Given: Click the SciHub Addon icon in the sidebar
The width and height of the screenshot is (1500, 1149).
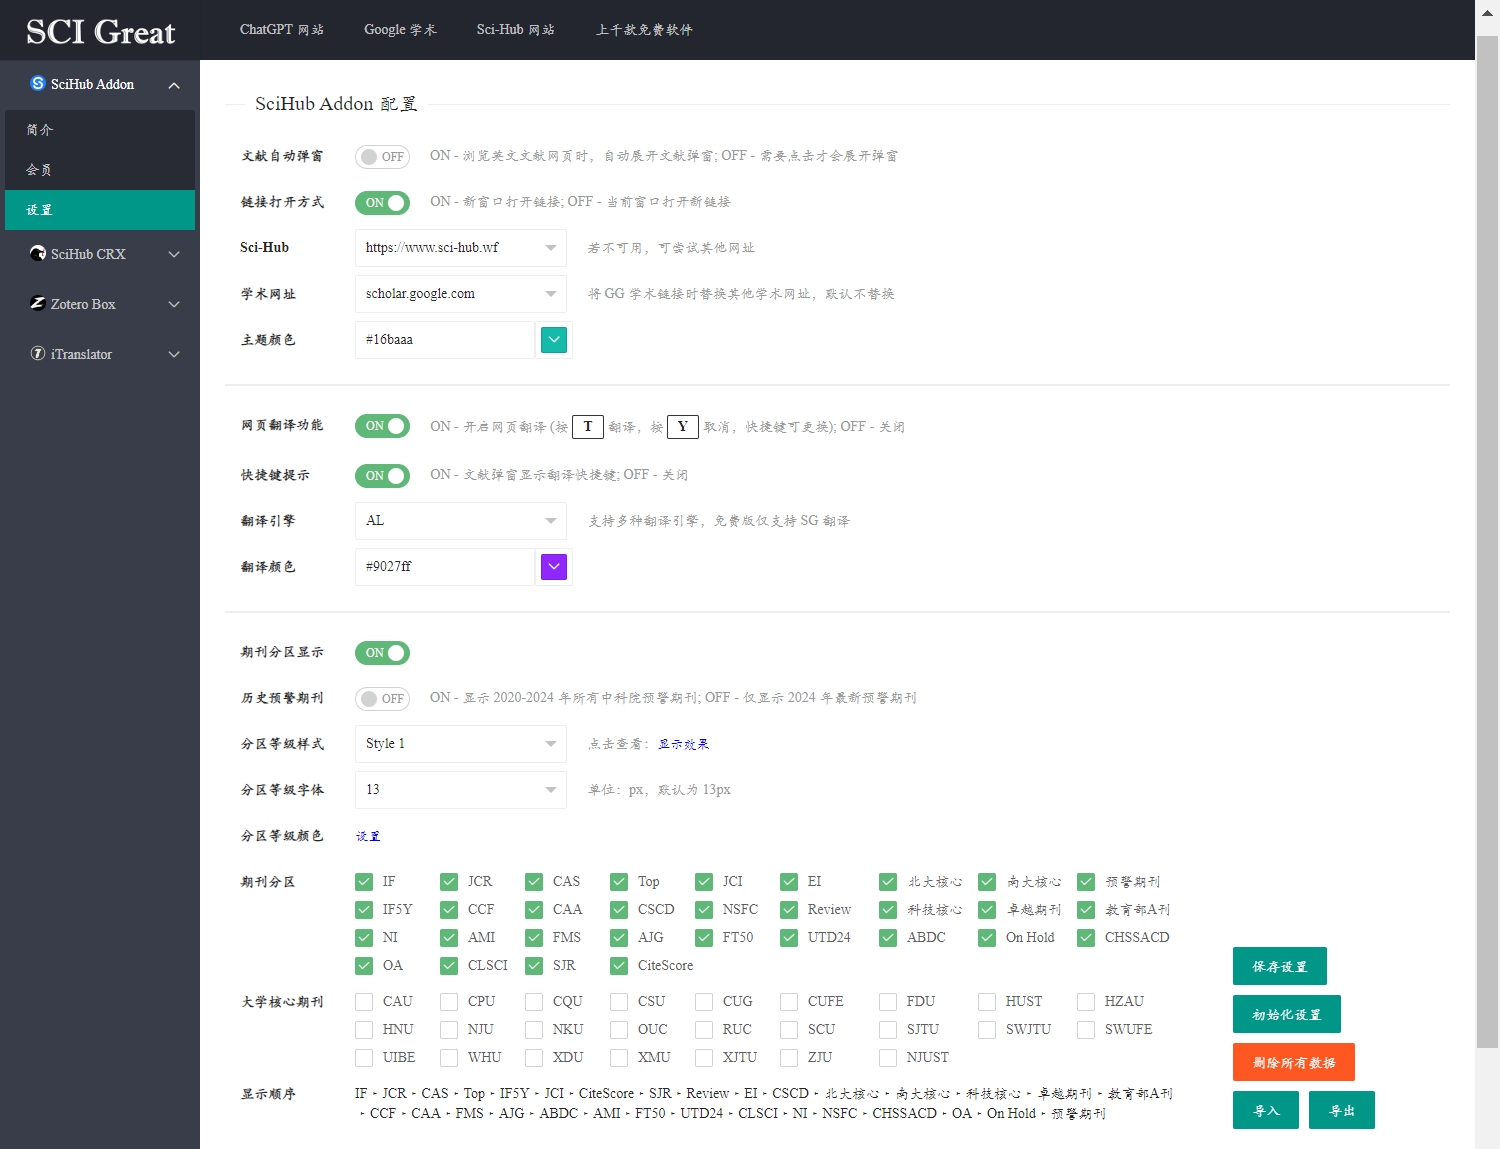Looking at the screenshot, I should (x=37, y=84).
